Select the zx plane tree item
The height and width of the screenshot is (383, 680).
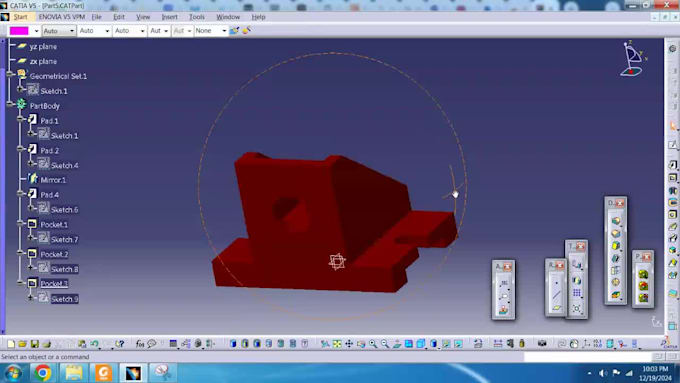[43, 62]
